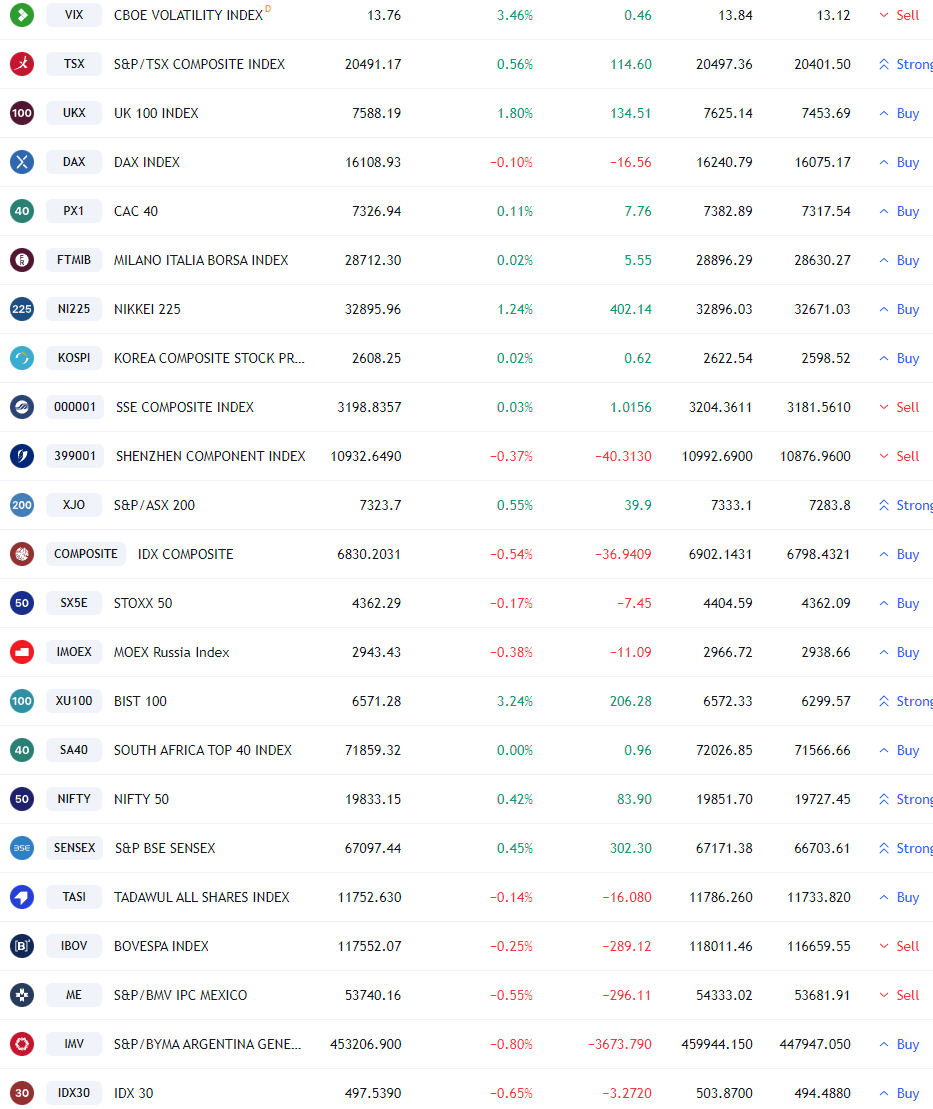This screenshot has width=933, height=1109.
Task: Click S&P/ASX 200 price 7323.7
Action: pyautogui.click(x=381, y=506)
